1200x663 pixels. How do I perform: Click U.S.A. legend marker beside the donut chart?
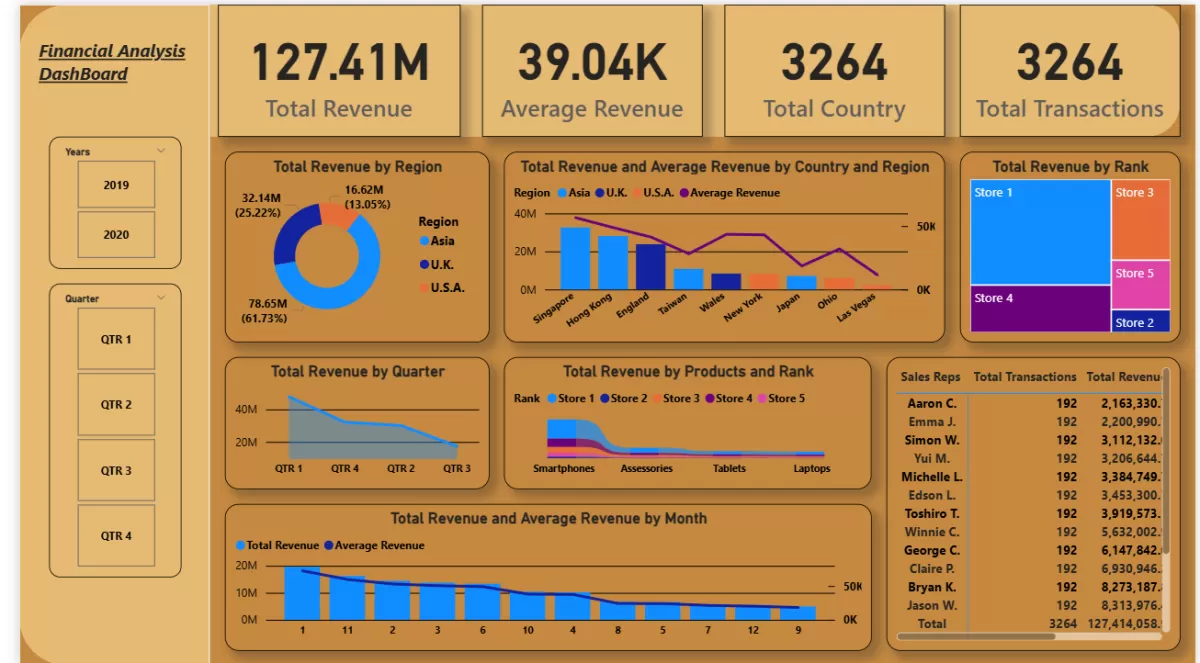tap(425, 288)
